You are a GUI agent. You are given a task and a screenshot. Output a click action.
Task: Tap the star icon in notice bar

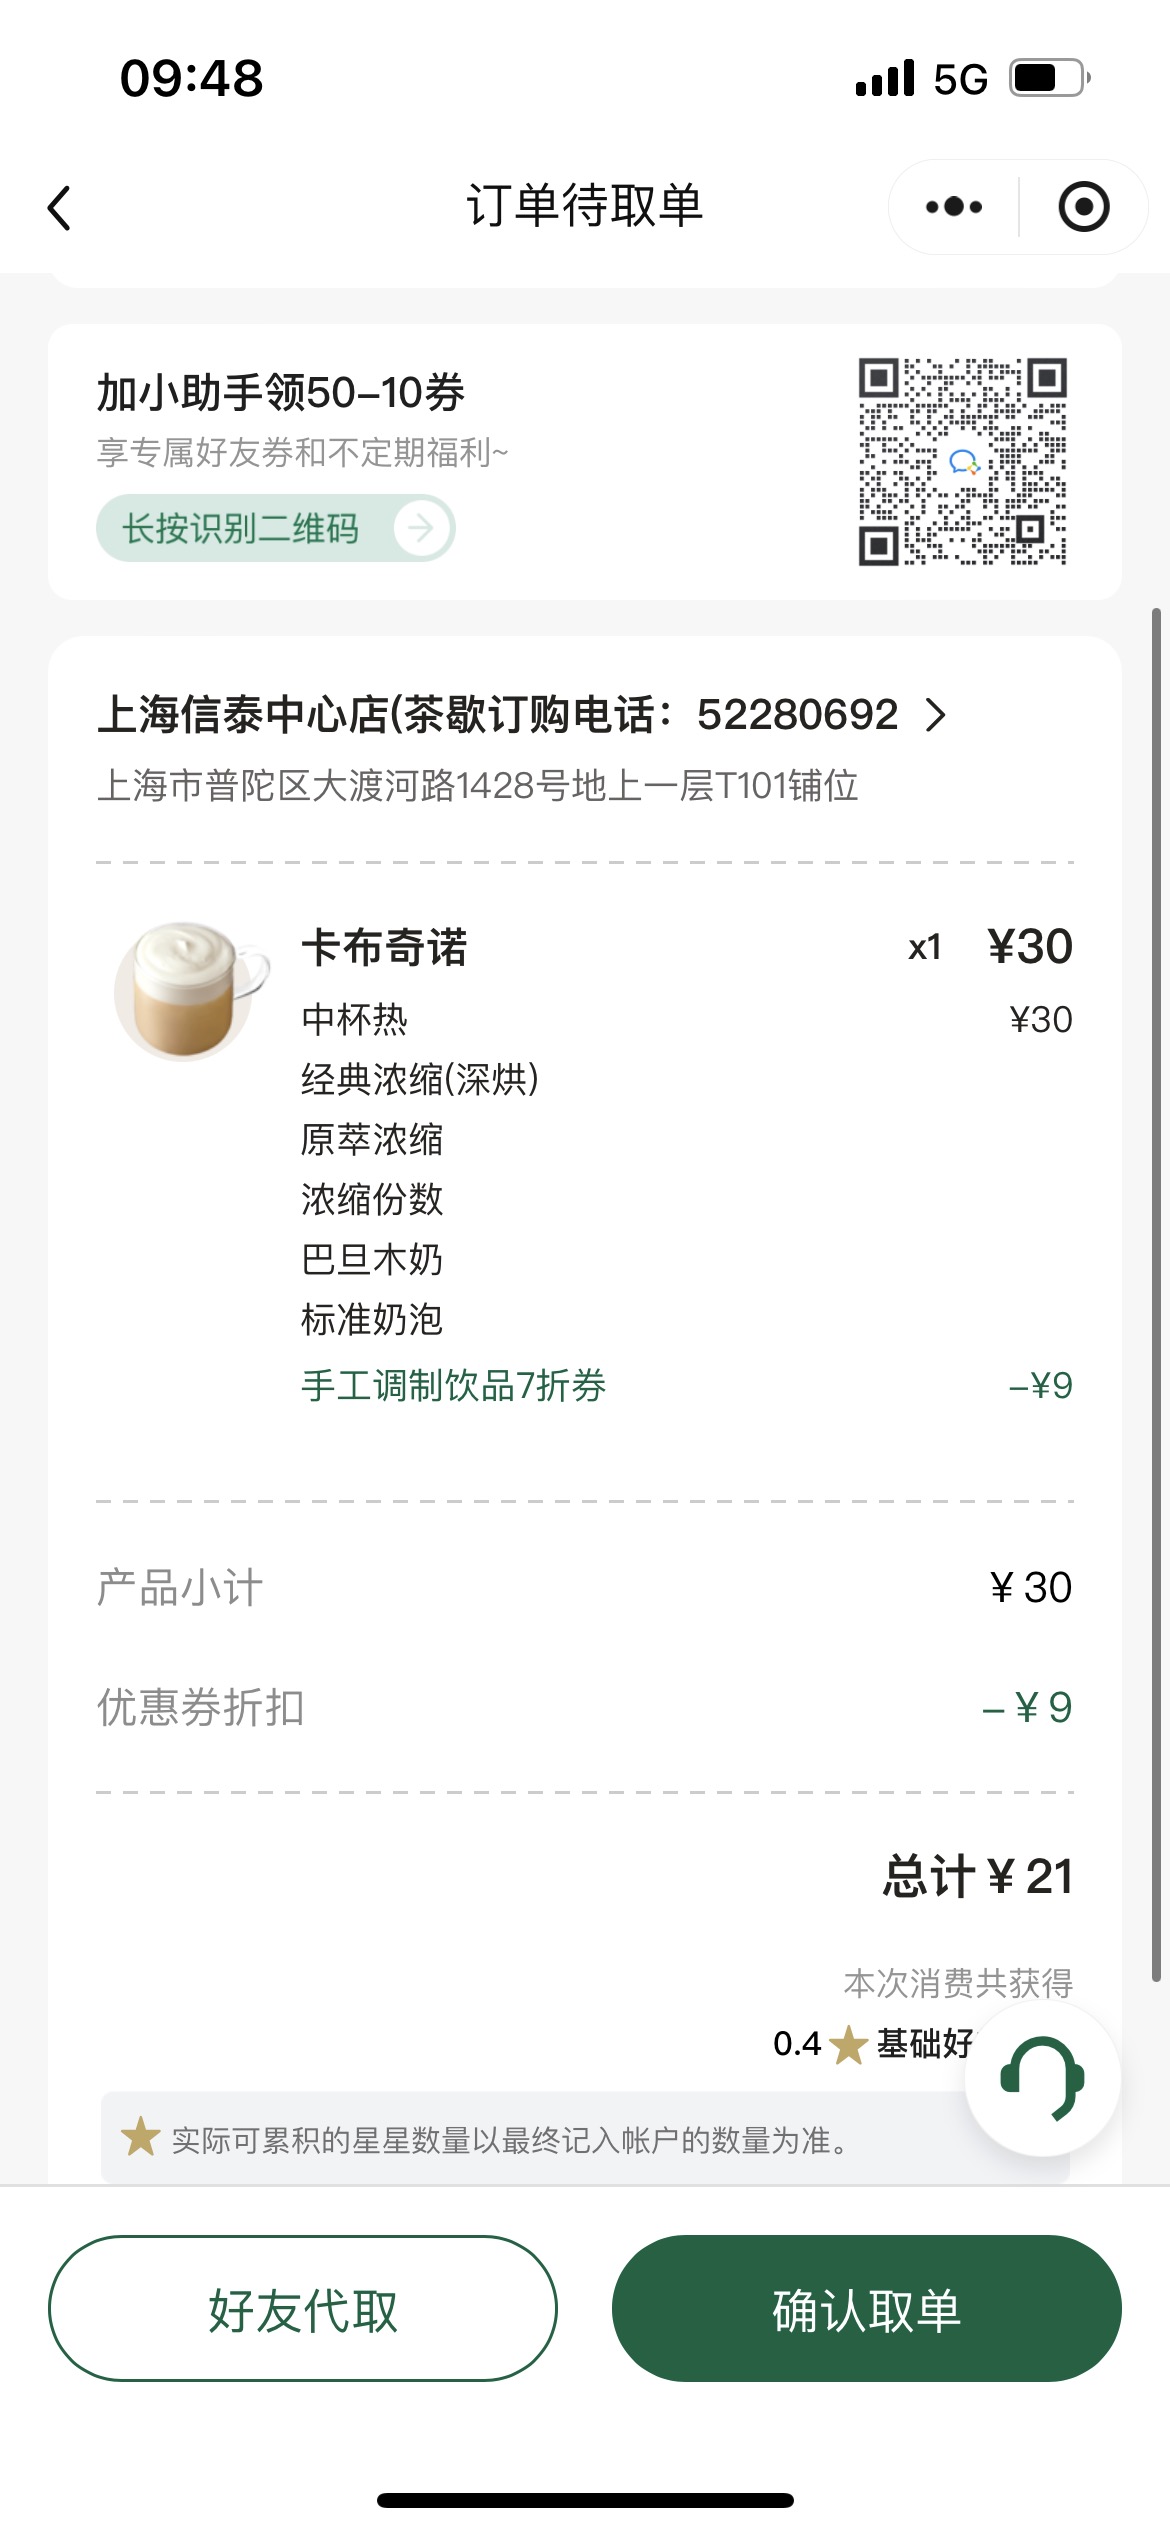click(140, 2138)
